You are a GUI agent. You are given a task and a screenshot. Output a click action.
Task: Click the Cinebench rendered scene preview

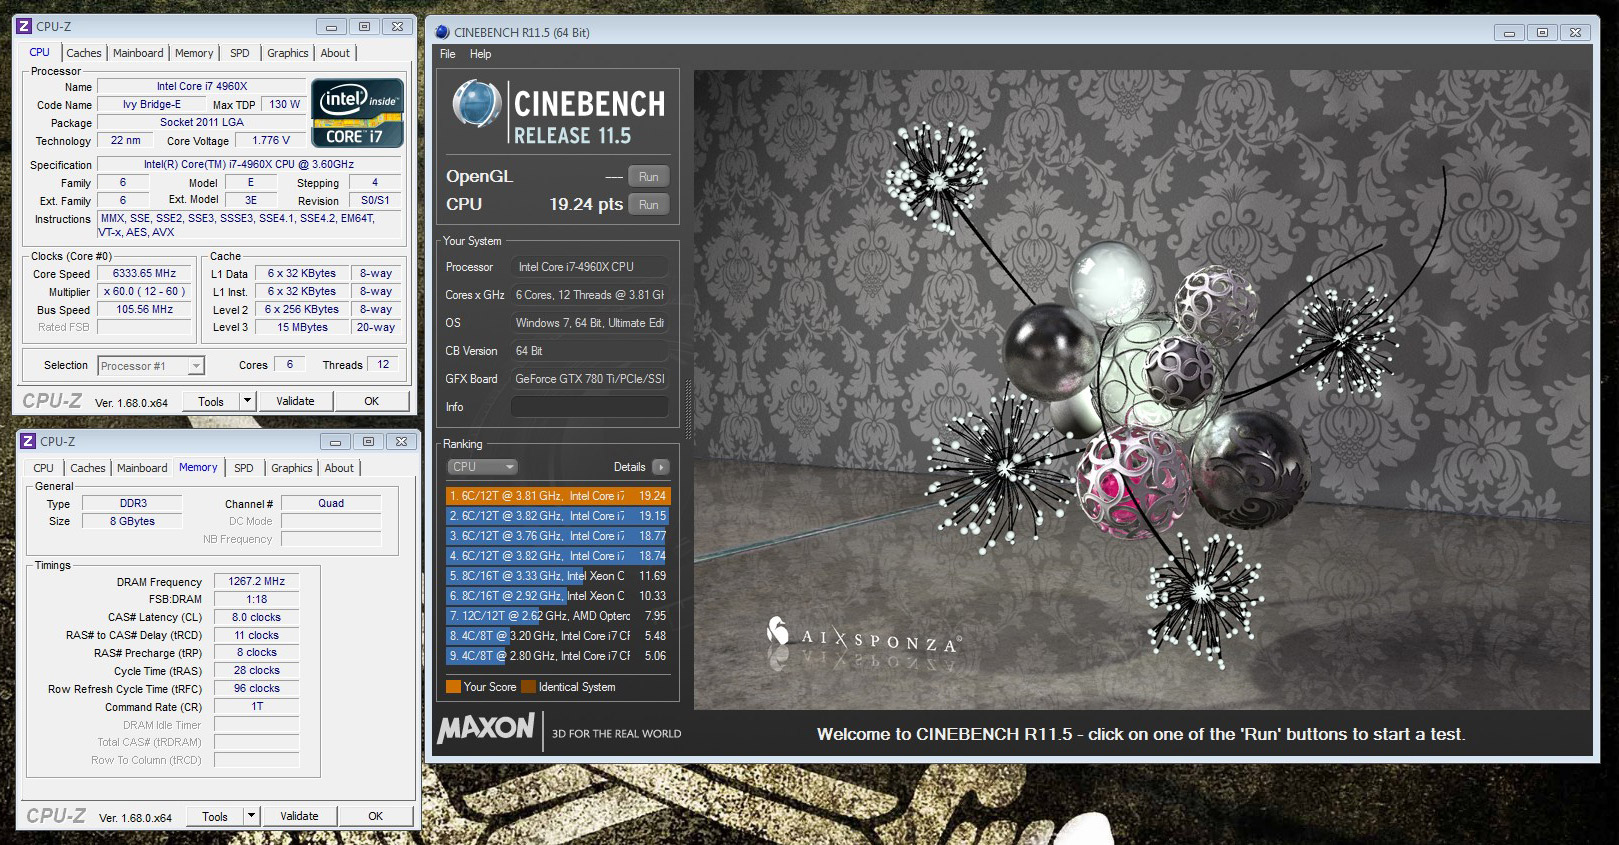coord(1142,390)
